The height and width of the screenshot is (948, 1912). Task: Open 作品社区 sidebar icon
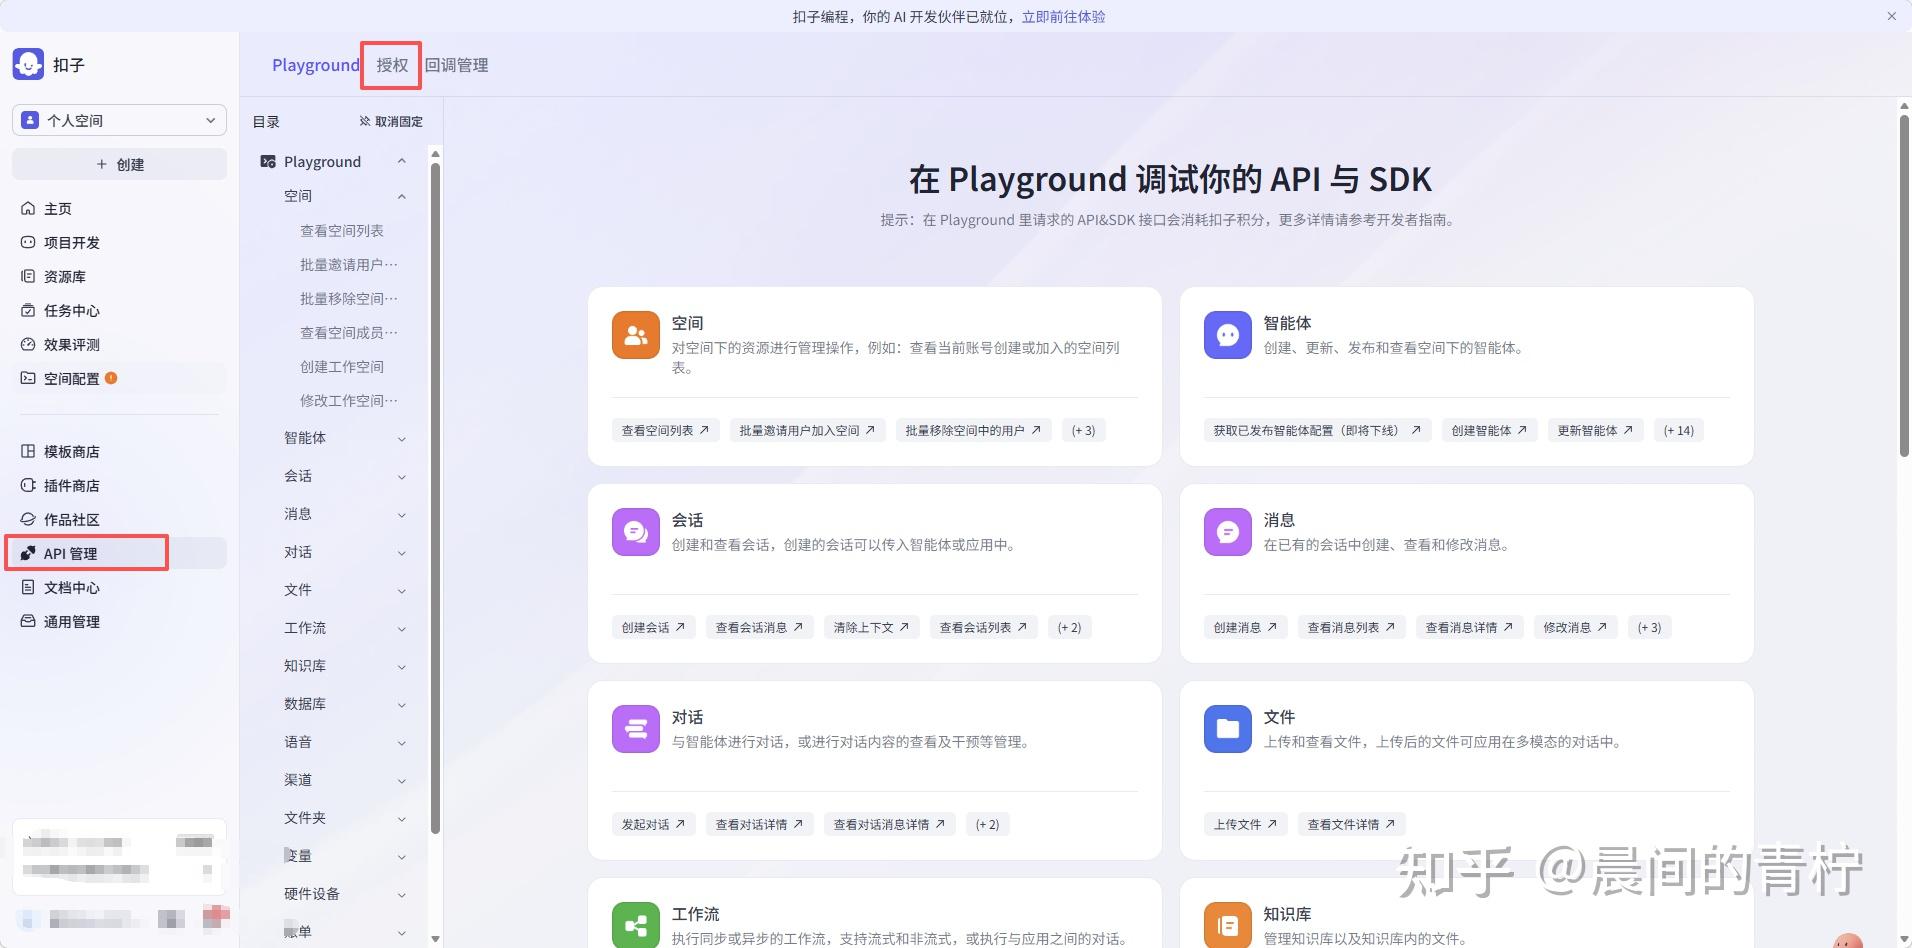coord(28,520)
